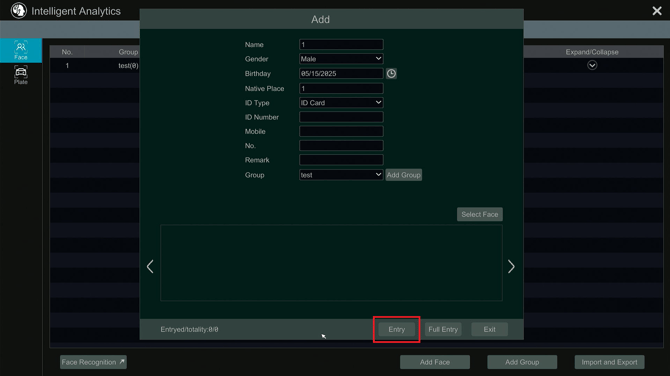Click the empty face preview area
Image resolution: width=670 pixels, height=376 pixels.
tap(331, 263)
